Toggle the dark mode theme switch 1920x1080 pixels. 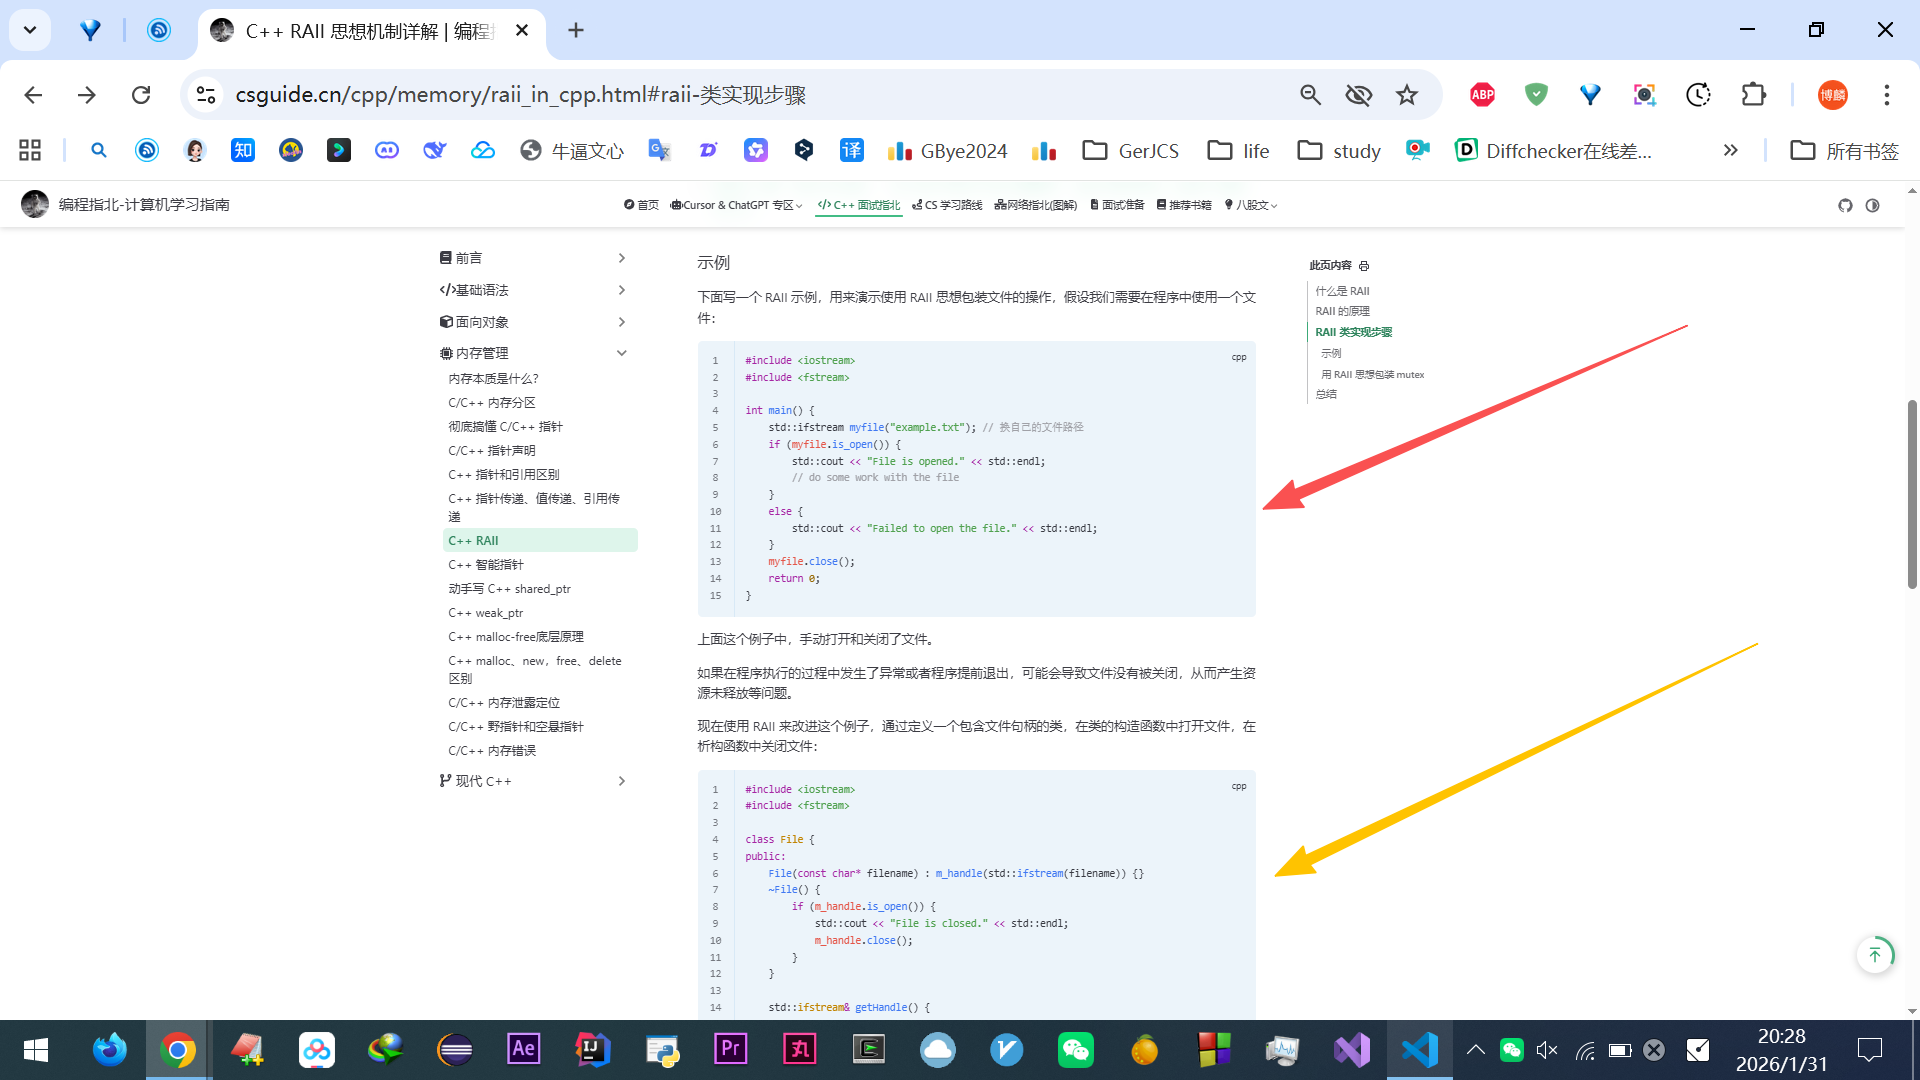click(x=1873, y=205)
